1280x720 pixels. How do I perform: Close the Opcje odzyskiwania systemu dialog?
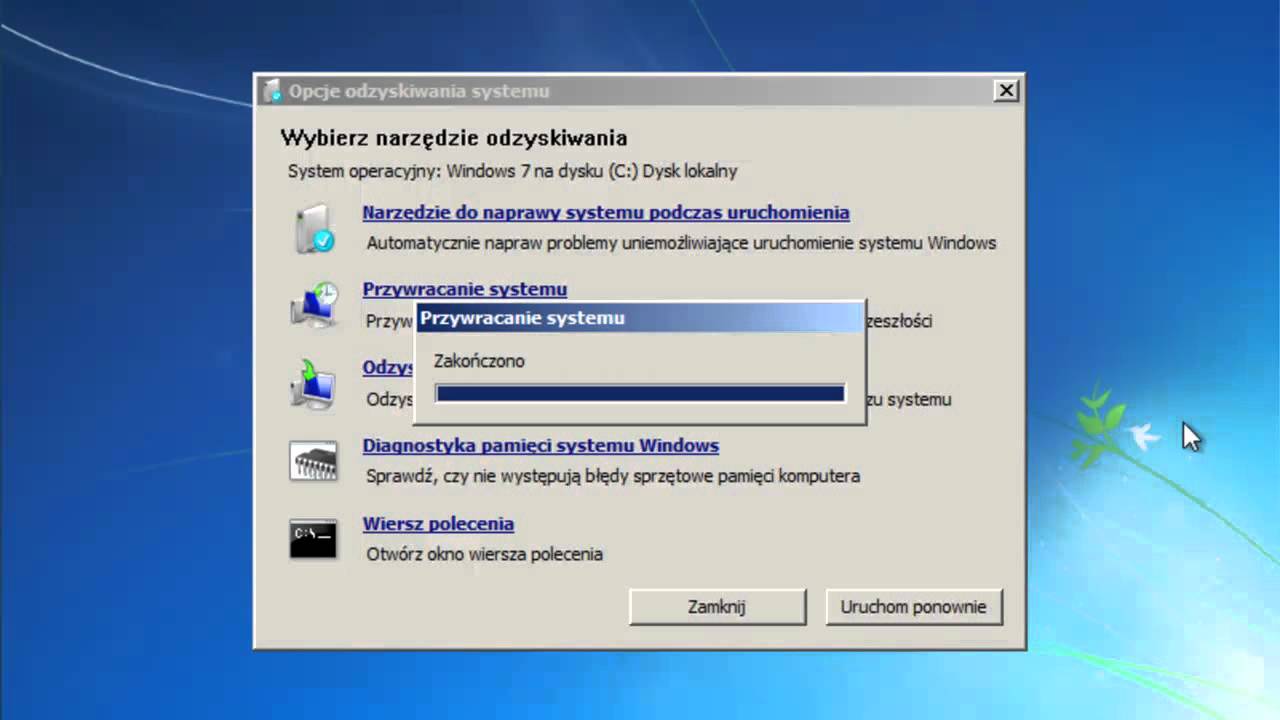[x=1007, y=91]
